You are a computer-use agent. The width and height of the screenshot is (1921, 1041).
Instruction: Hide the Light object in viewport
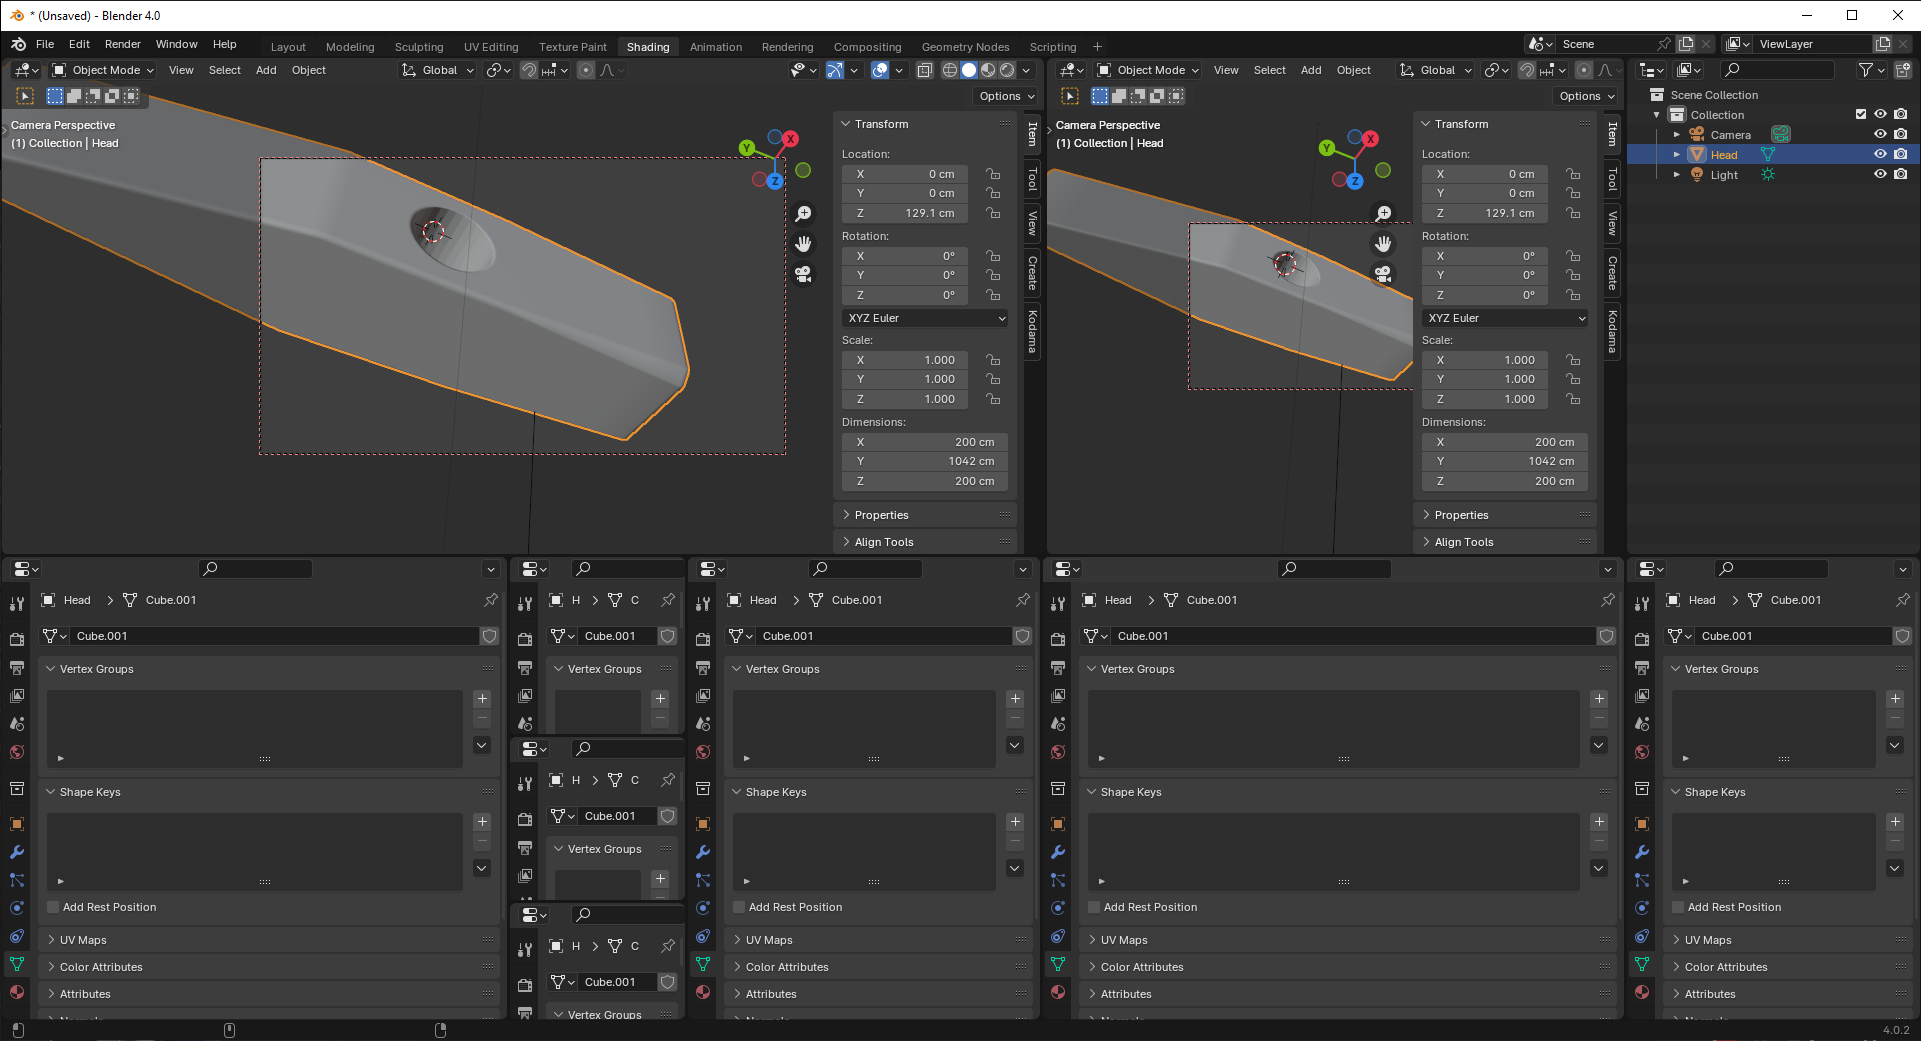coord(1880,175)
